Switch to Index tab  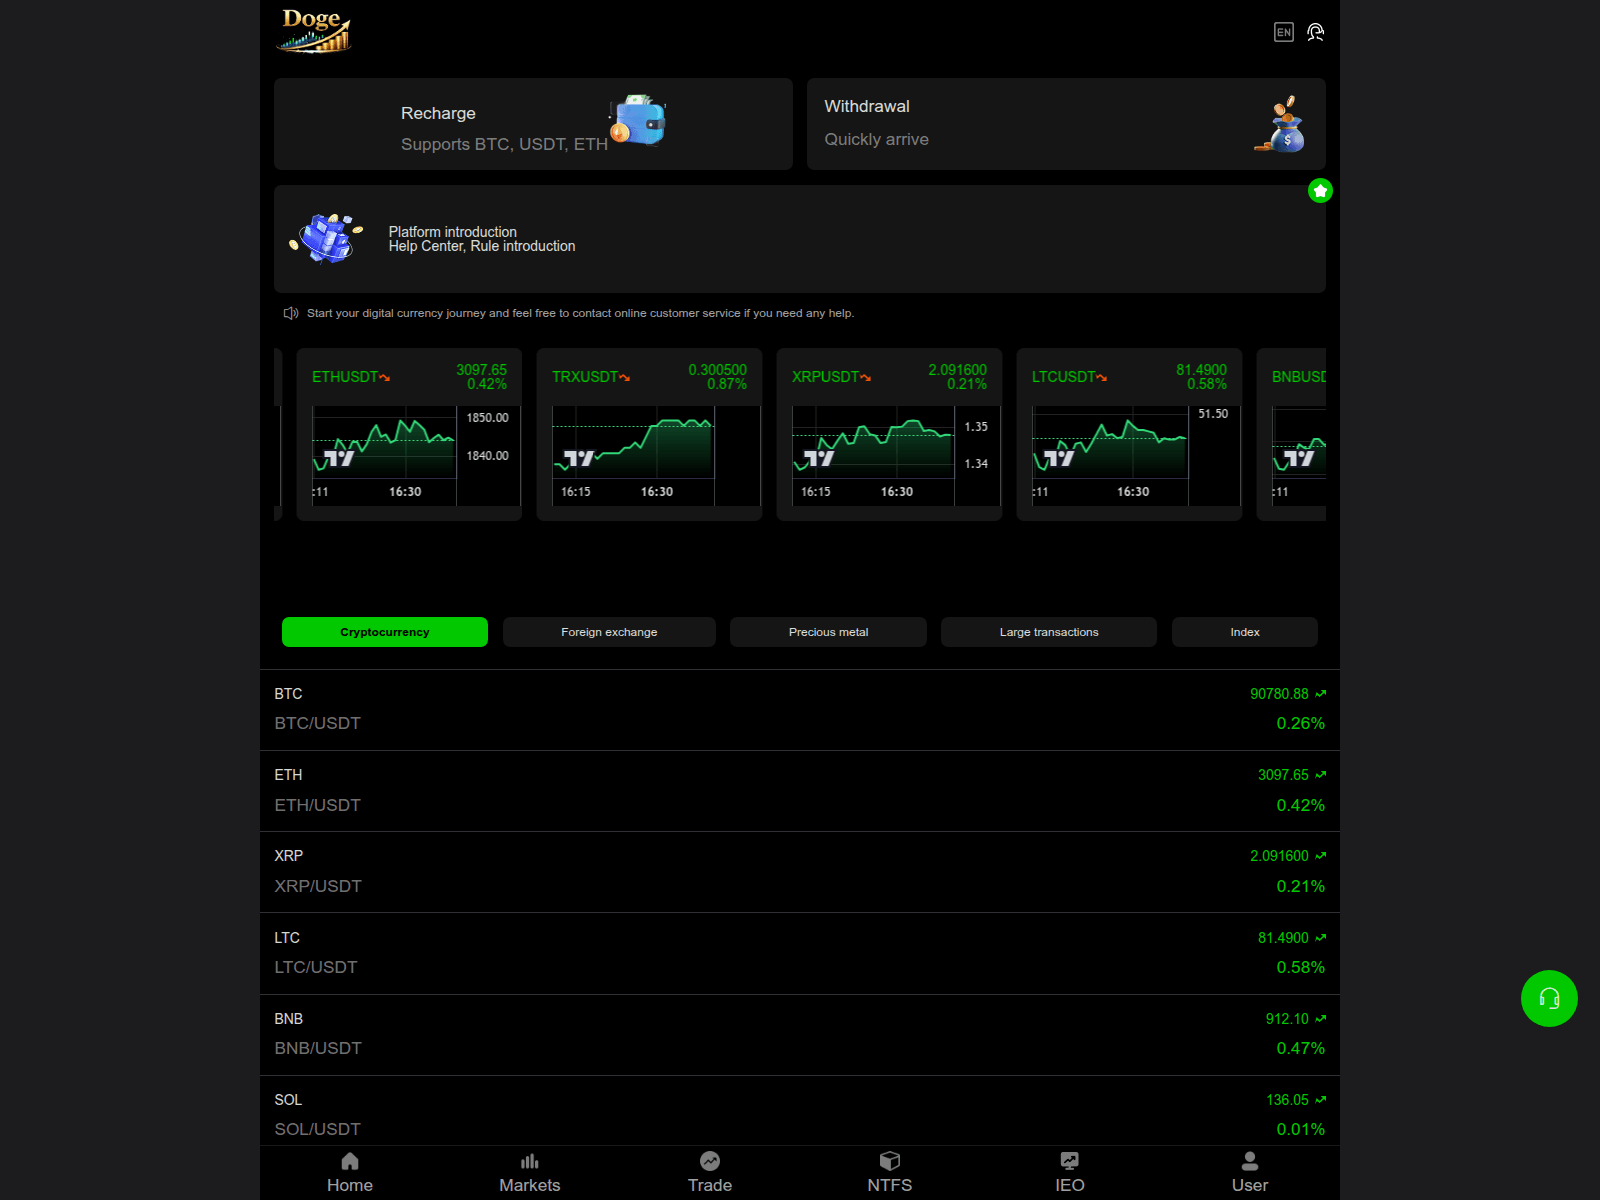(x=1245, y=632)
